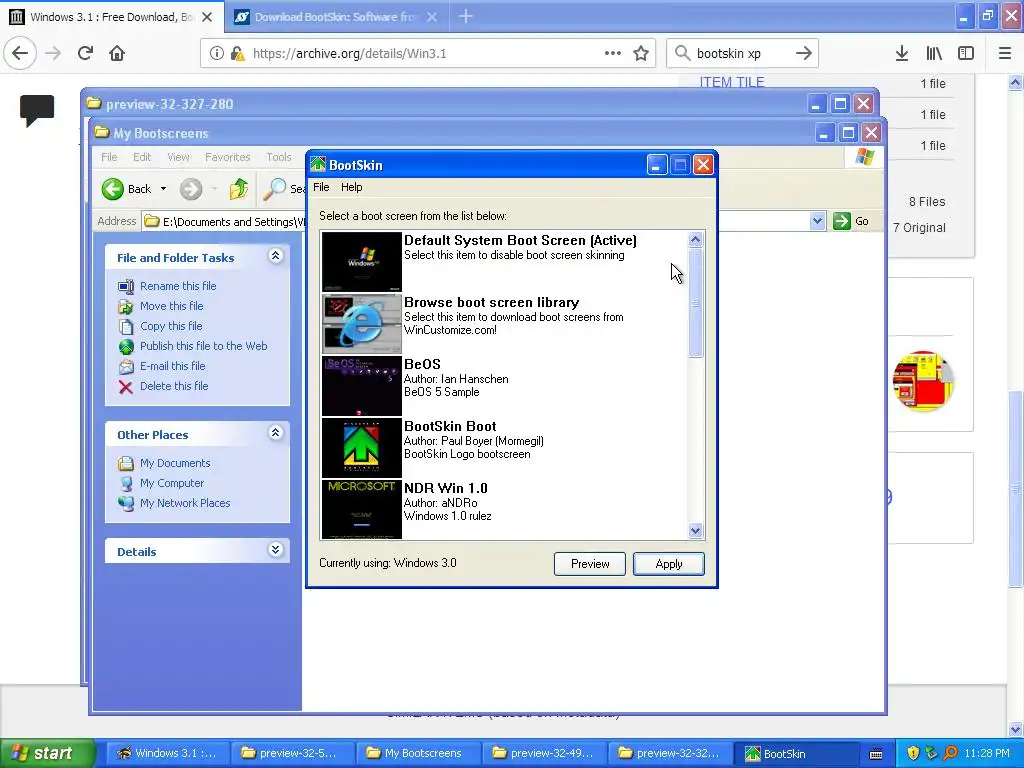This screenshot has height=768, width=1024.
Task: Switch to Download BootSkin browser tab
Action: click(x=336, y=17)
